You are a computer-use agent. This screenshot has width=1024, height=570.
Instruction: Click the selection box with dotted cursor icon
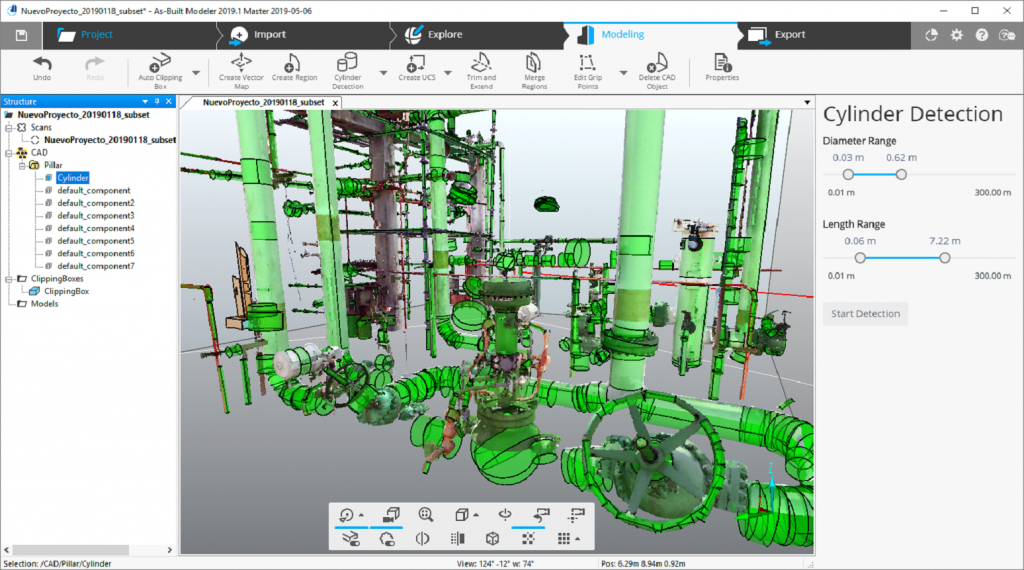click(576, 515)
